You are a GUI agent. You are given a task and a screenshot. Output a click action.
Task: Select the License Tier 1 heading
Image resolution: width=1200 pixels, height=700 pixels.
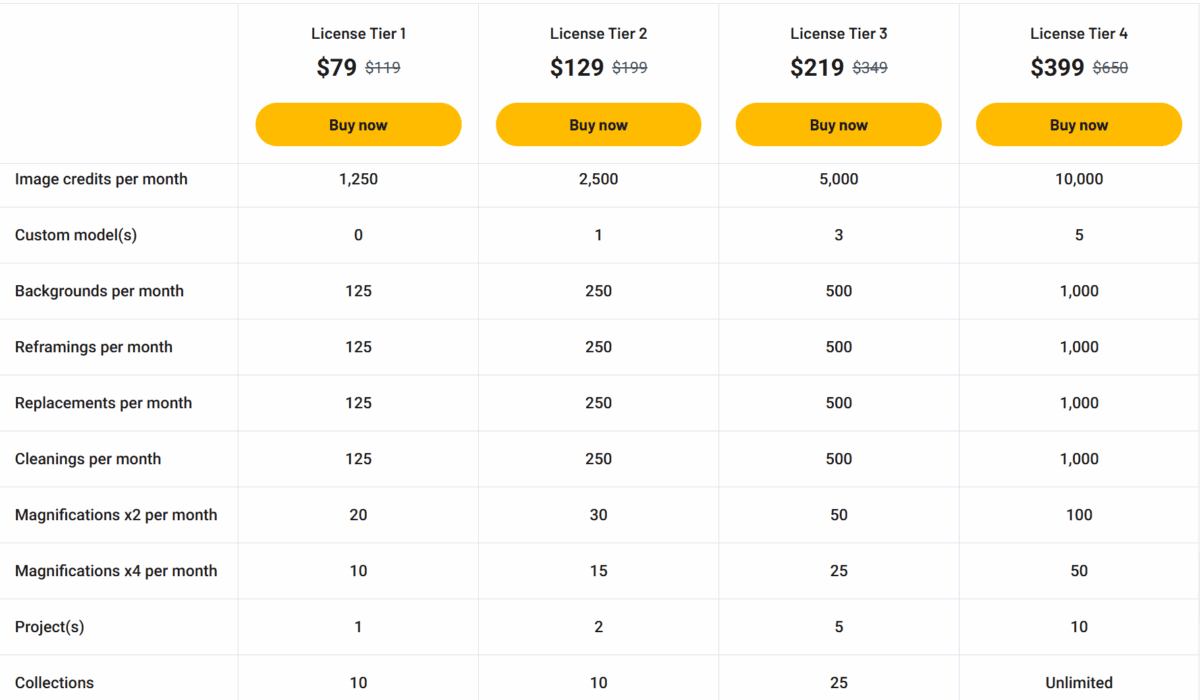coord(358,34)
